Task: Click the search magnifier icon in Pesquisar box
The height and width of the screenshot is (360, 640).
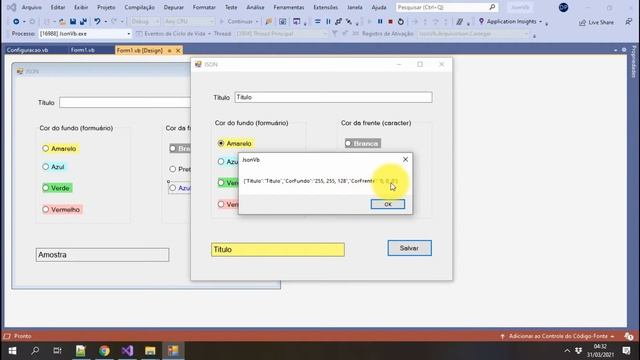Action: pos(492,7)
